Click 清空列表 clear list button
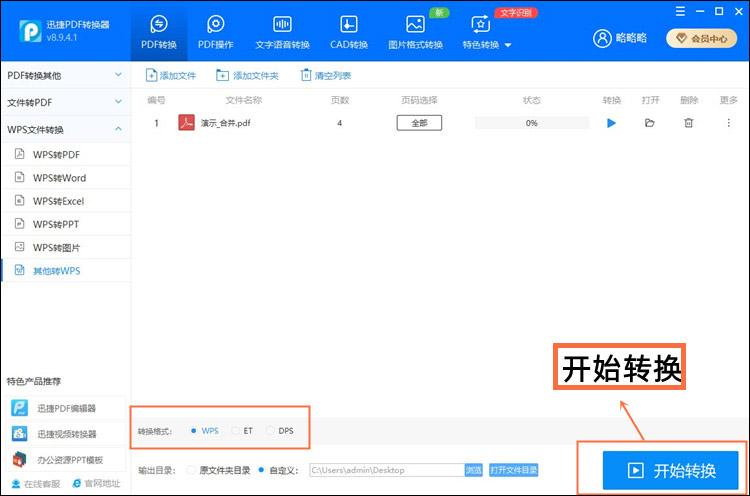The height and width of the screenshot is (496, 750). click(326, 75)
